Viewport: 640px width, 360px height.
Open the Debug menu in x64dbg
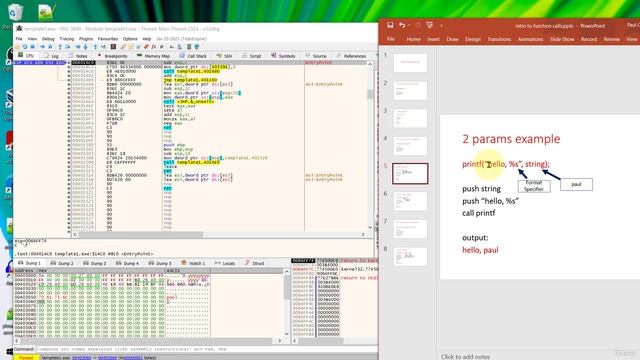point(48,39)
